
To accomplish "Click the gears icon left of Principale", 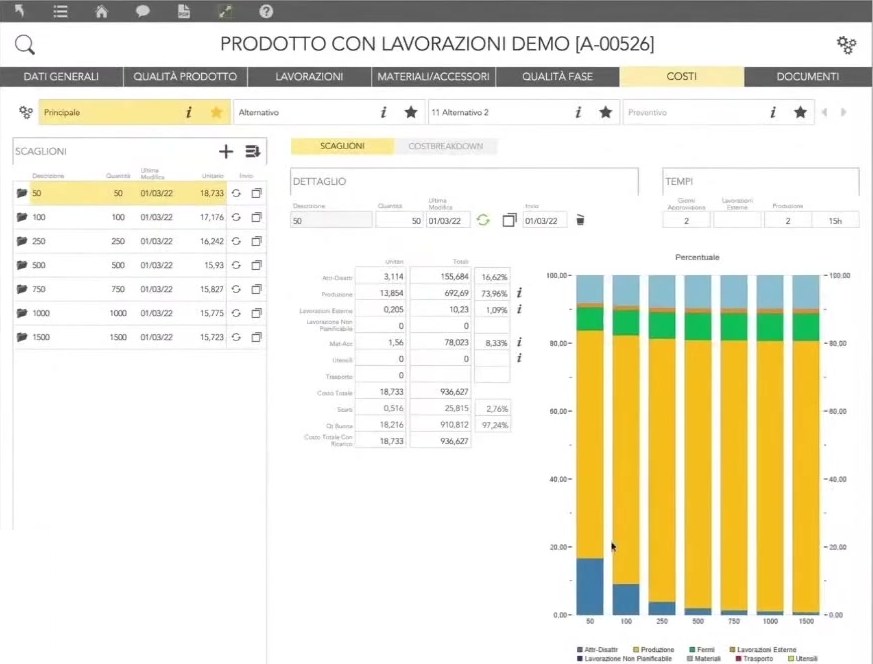I will [x=26, y=112].
